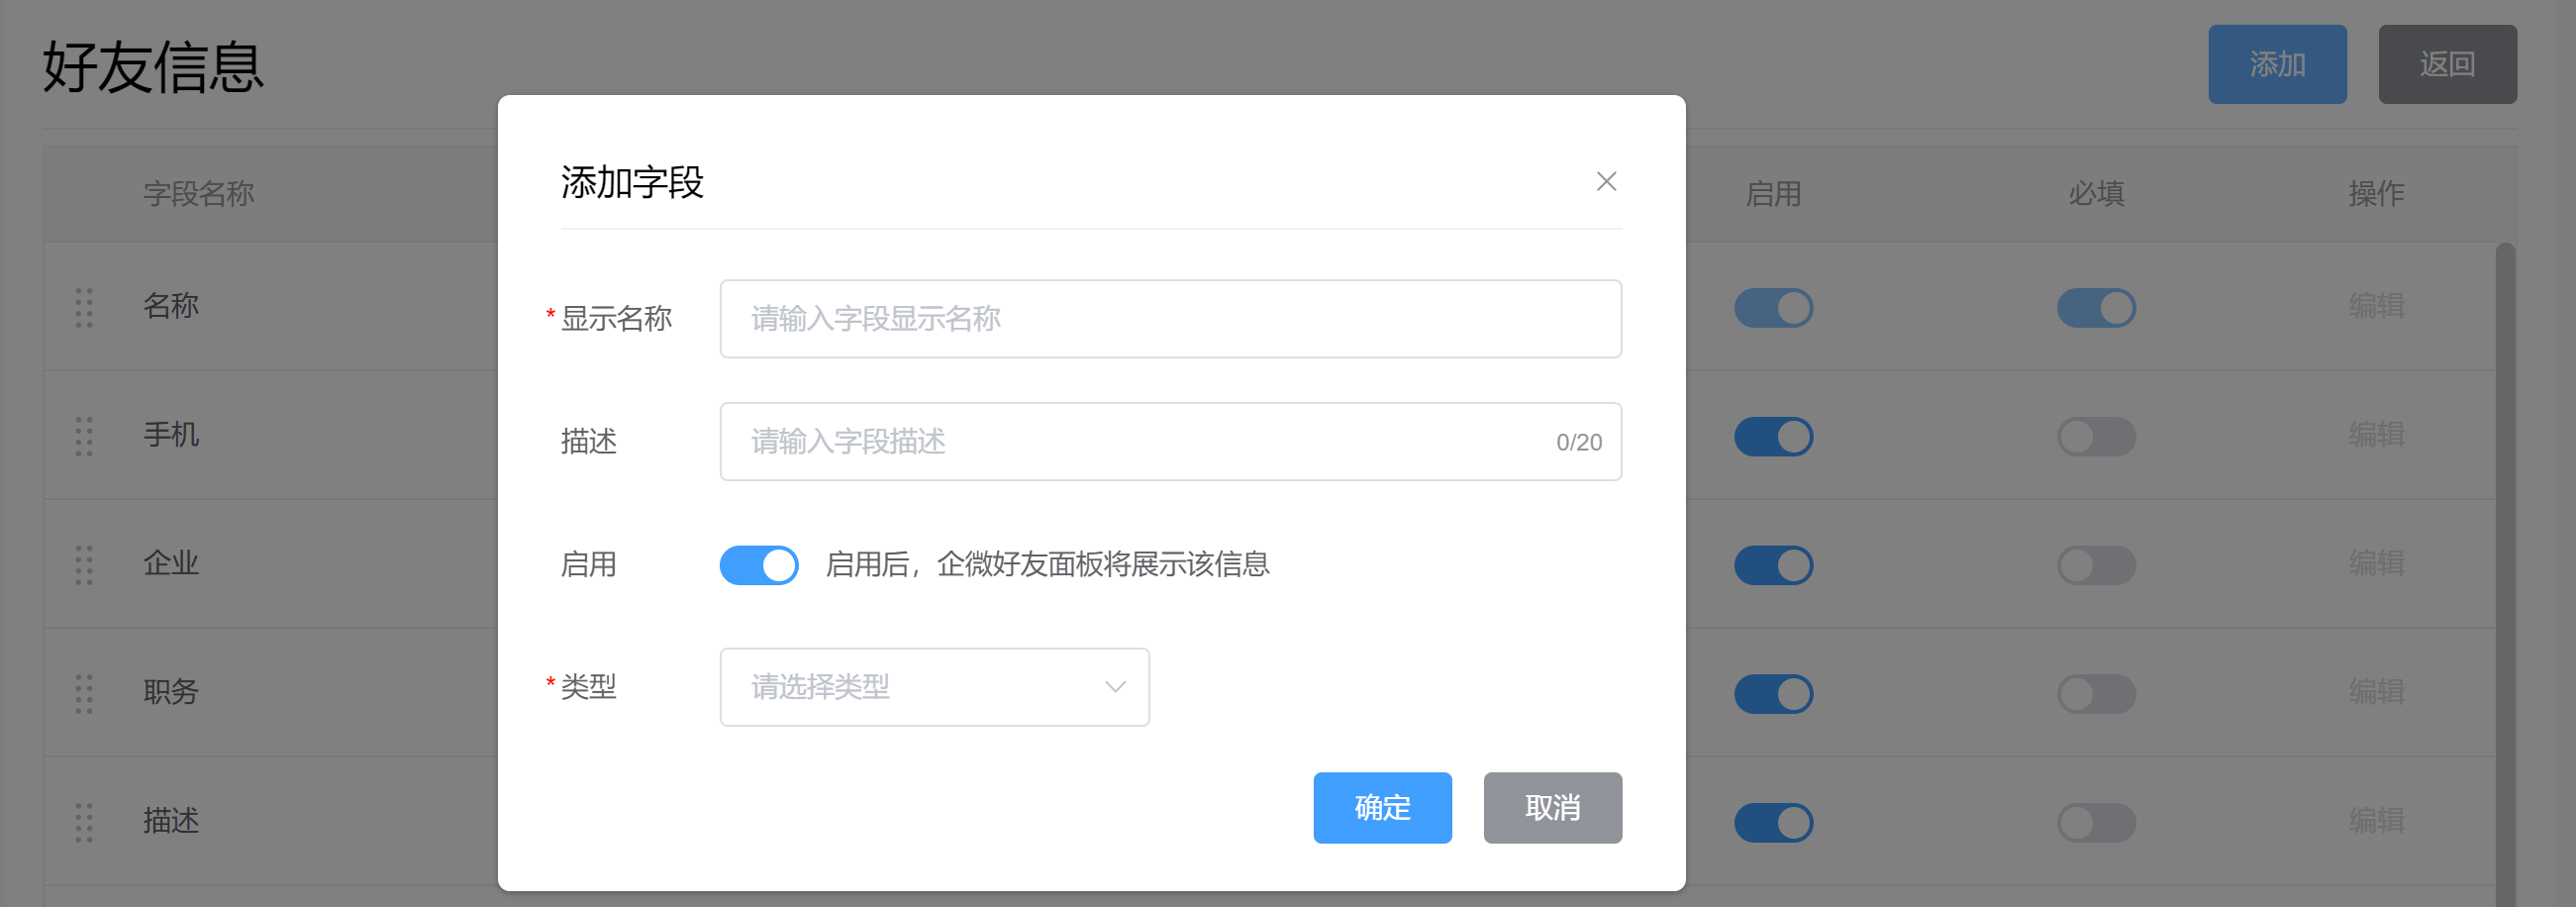
Task: Open the 请选择类型 dropdown
Action: [920, 687]
